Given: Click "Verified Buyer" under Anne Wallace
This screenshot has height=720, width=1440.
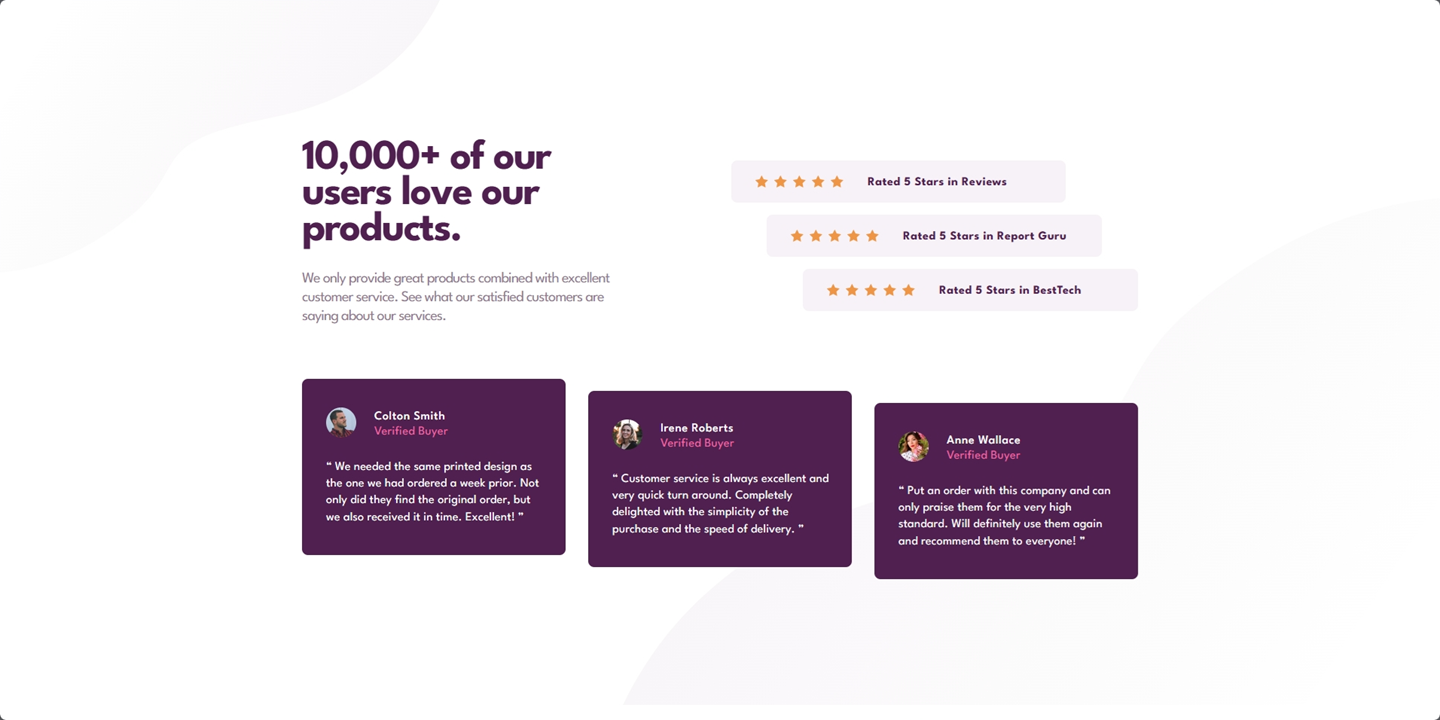Looking at the screenshot, I should pyautogui.click(x=983, y=455).
